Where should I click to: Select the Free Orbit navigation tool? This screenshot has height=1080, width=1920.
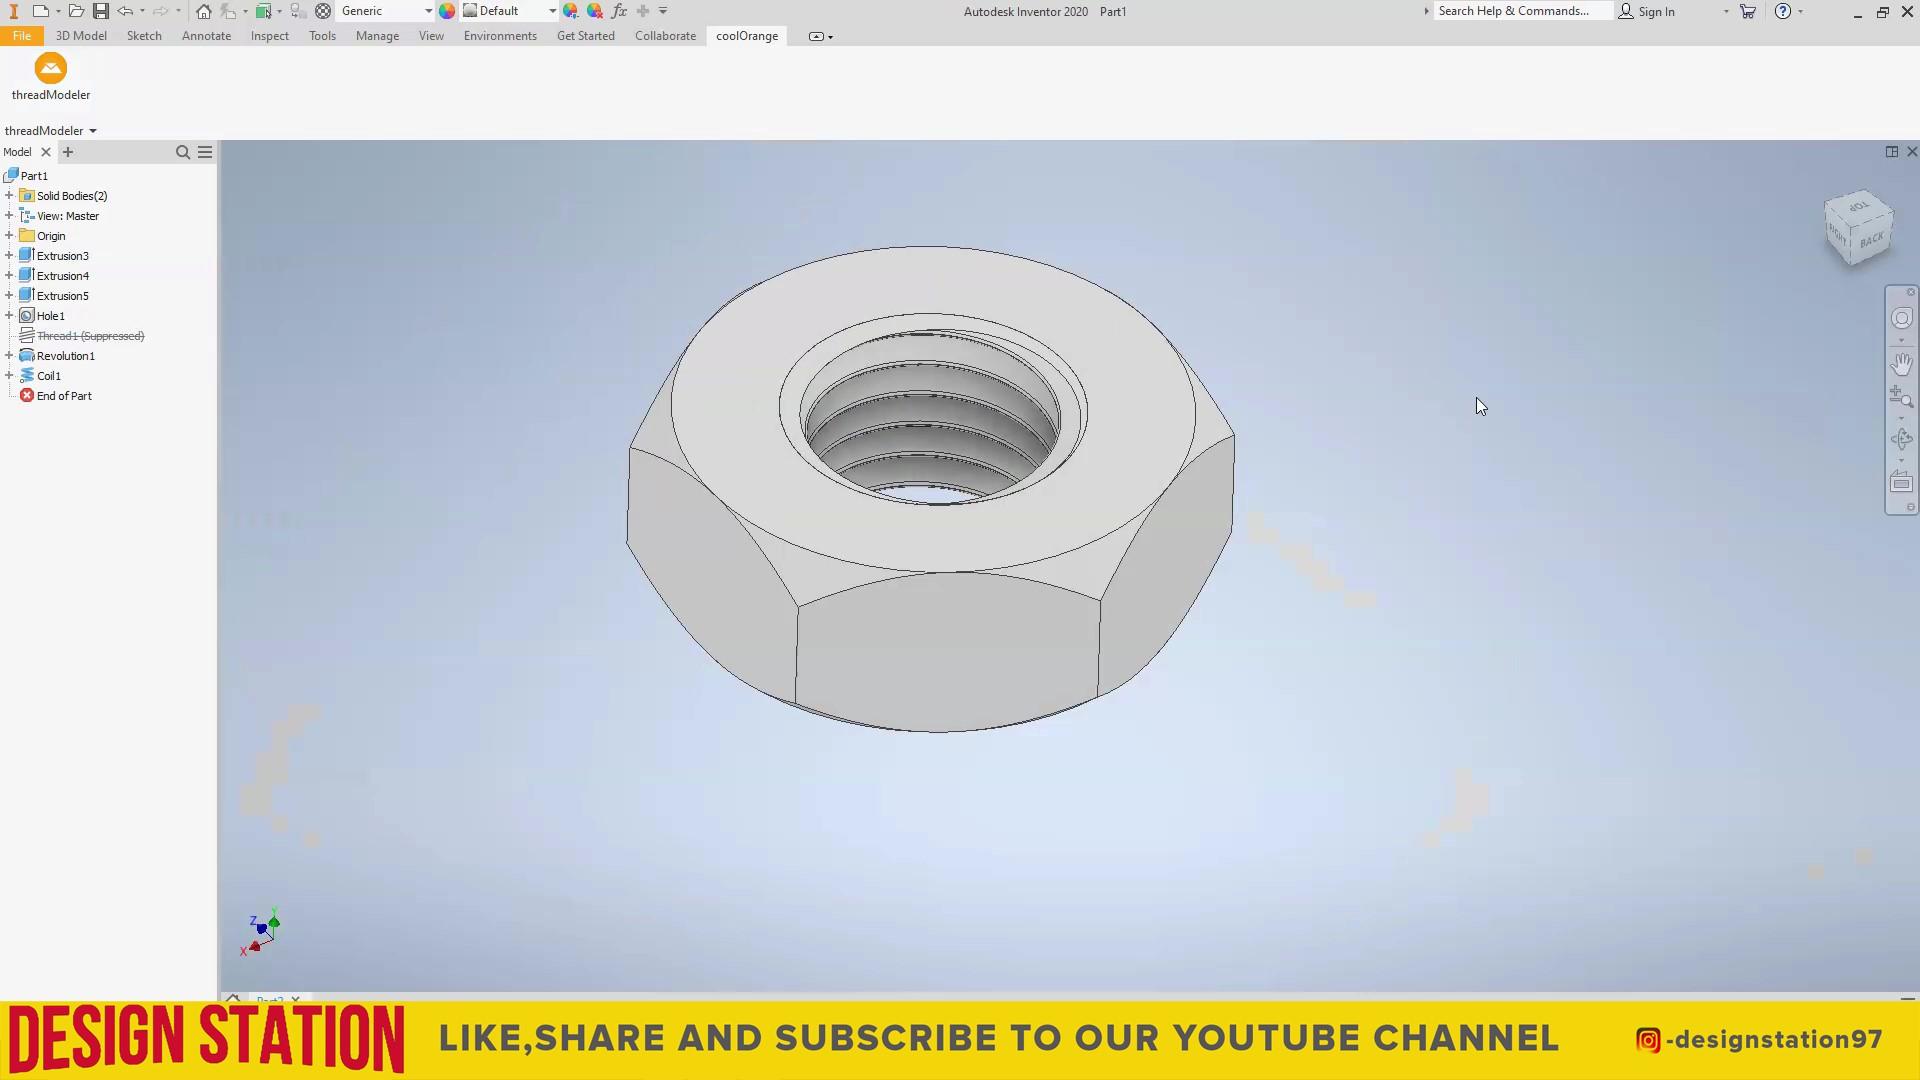(1903, 438)
